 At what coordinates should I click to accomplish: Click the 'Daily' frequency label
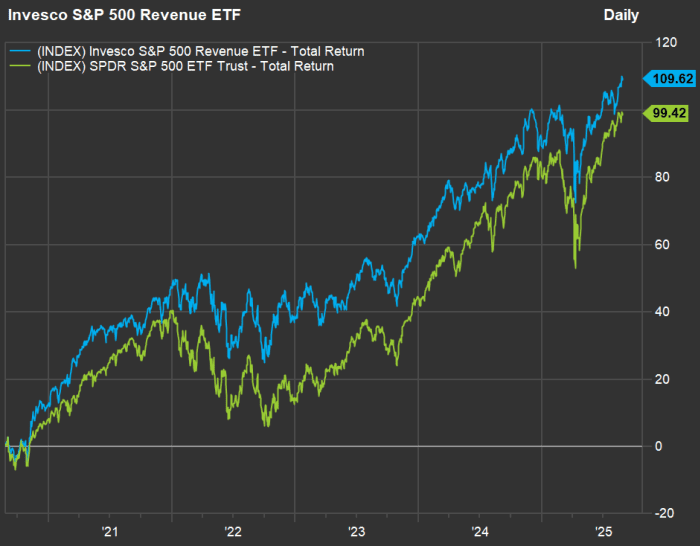click(621, 15)
